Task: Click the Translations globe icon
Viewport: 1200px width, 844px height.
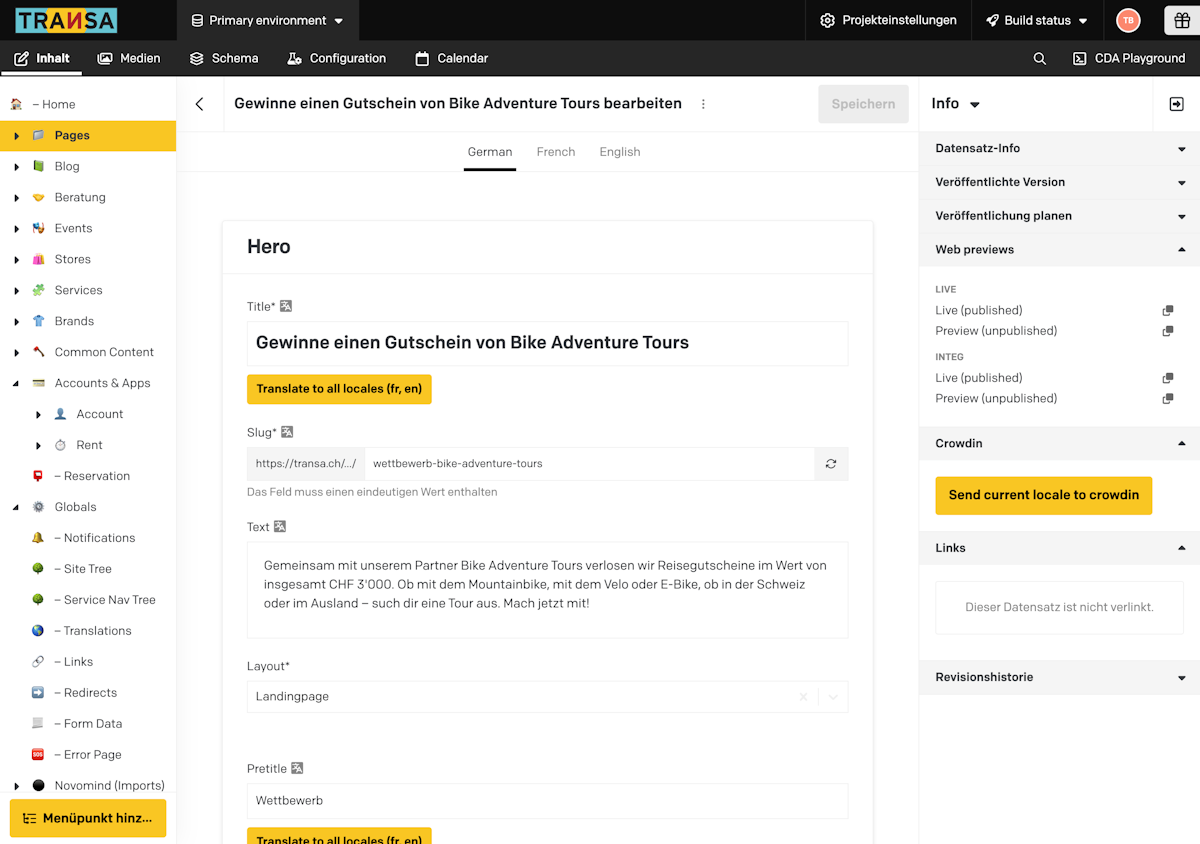Action: tap(38, 631)
